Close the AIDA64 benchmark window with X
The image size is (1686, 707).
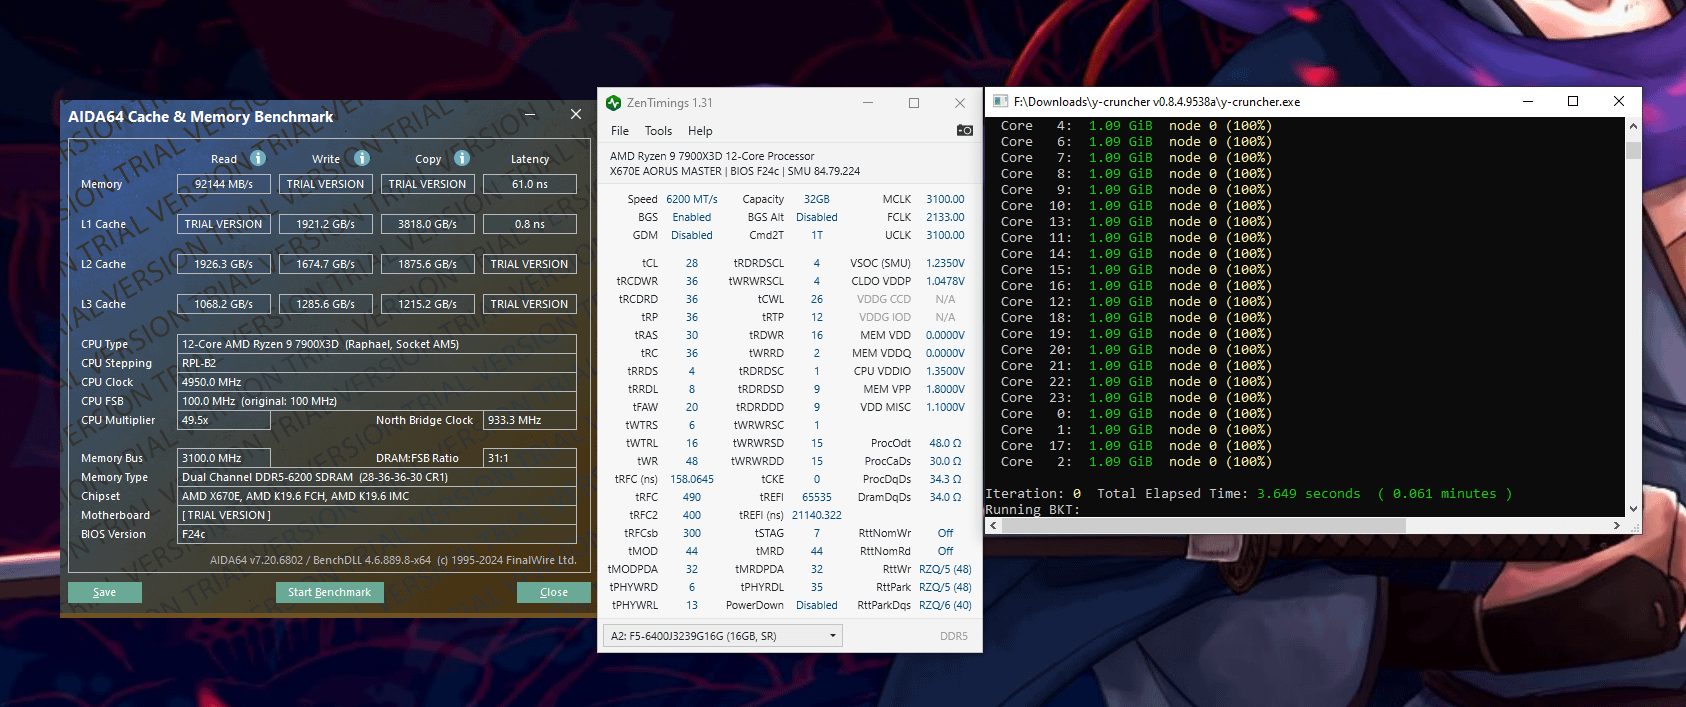click(x=576, y=114)
